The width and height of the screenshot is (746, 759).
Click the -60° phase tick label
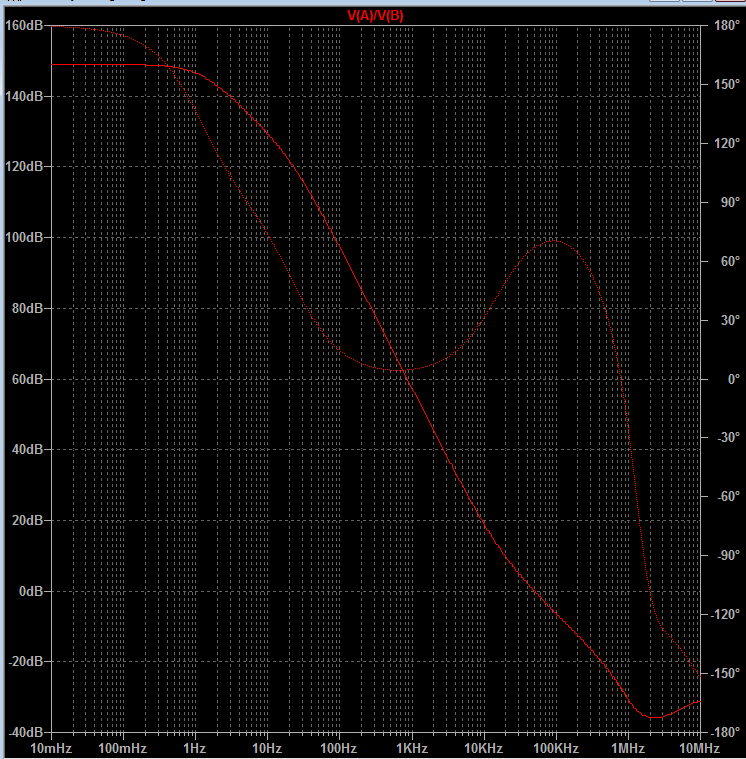pyautogui.click(x=728, y=496)
